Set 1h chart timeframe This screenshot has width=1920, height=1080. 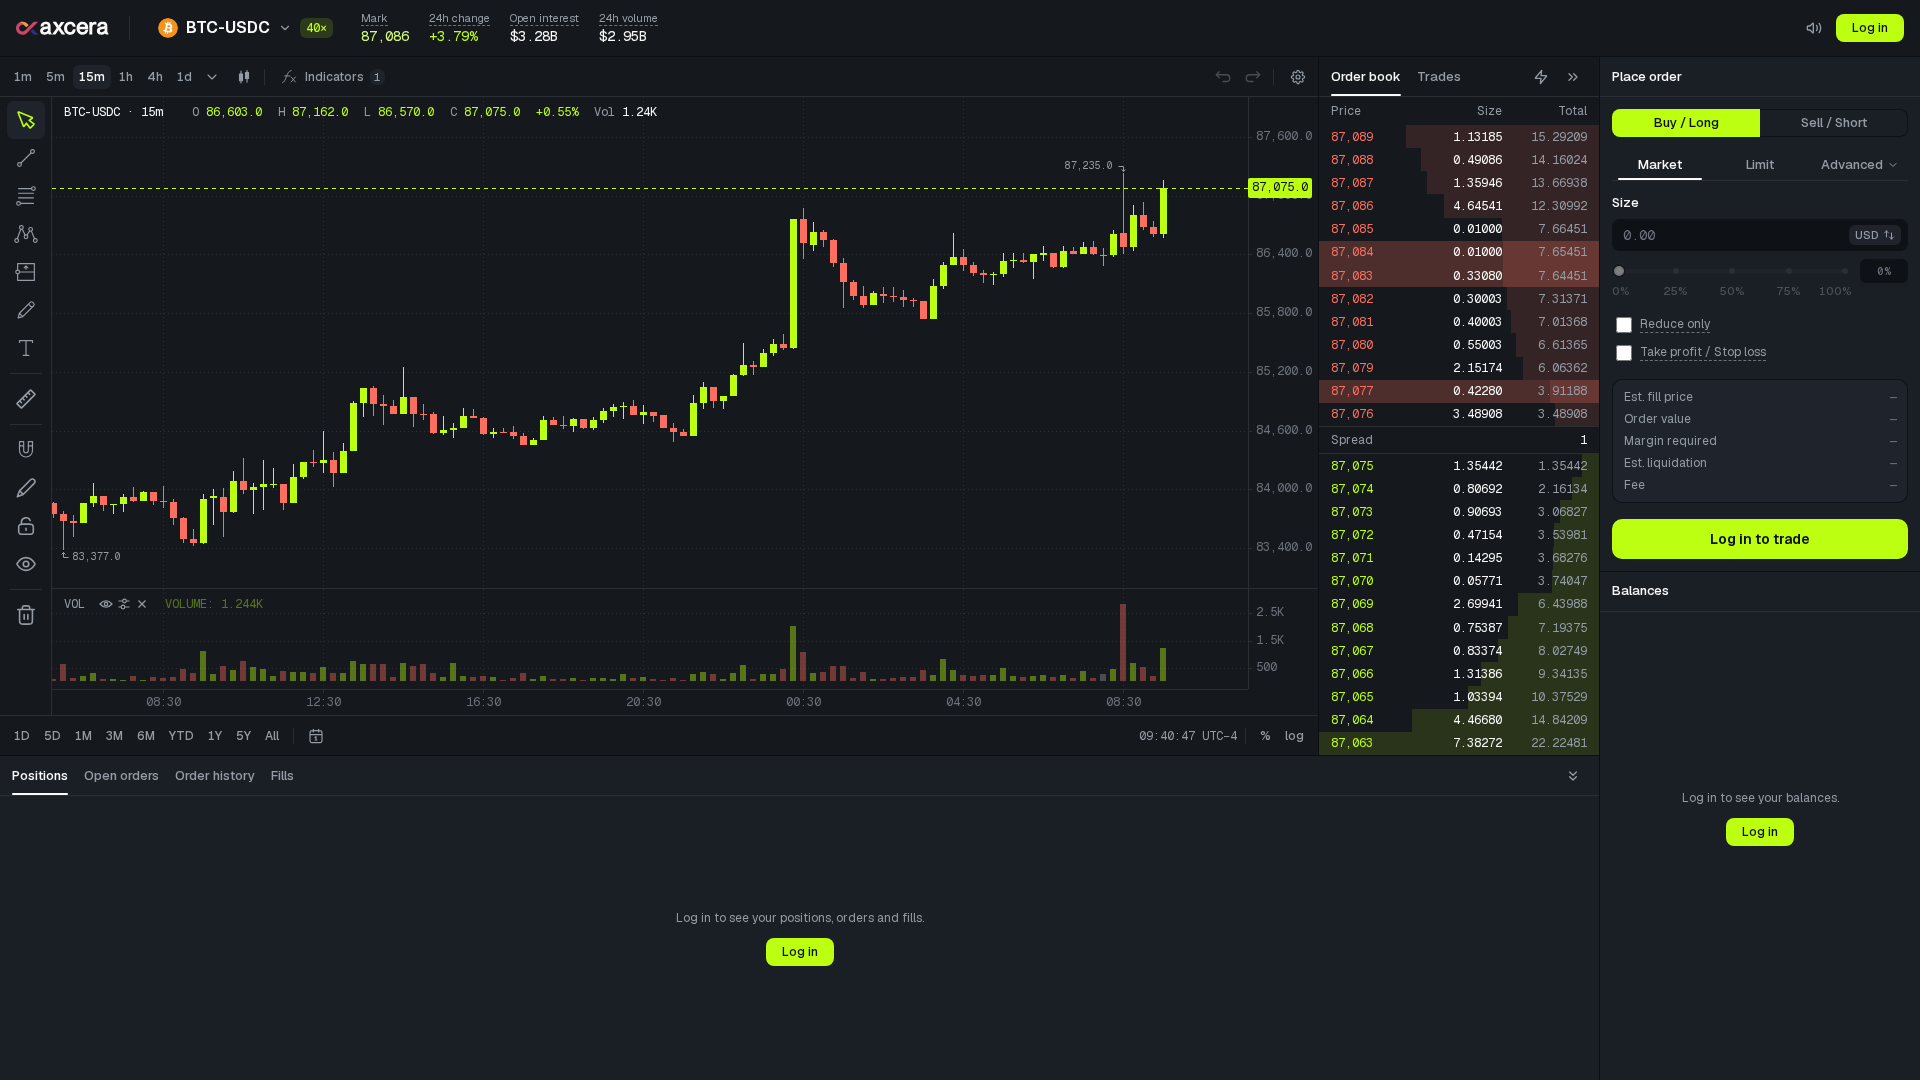126,77
